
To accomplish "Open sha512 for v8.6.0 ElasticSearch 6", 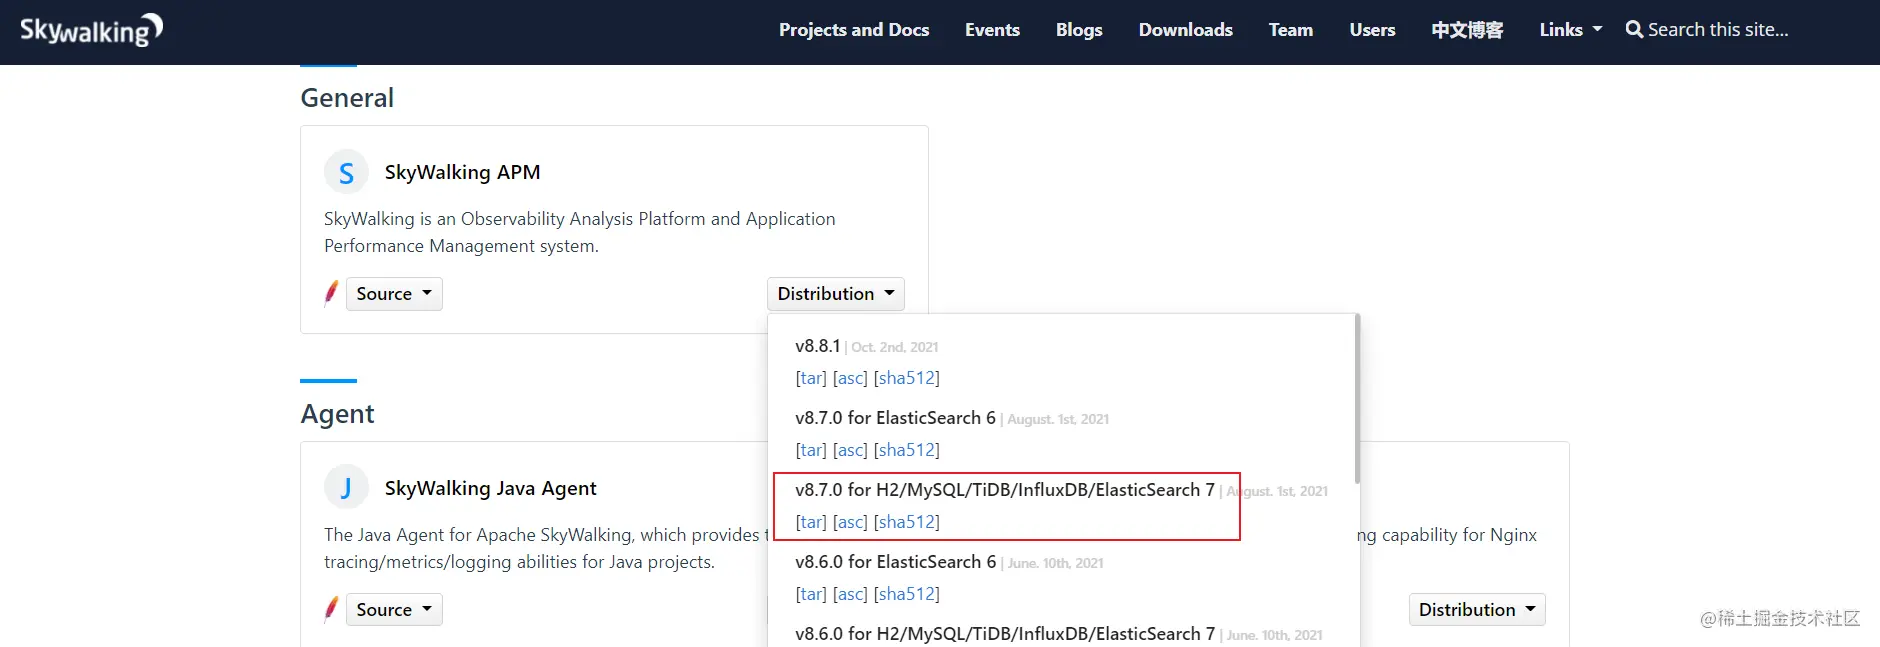I will pos(907,594).
